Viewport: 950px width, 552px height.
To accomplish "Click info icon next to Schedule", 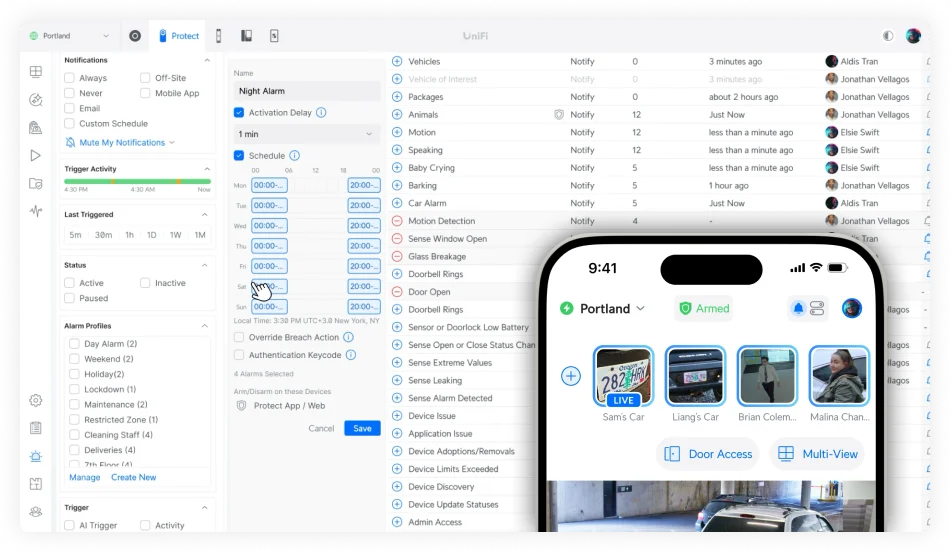I will pyautogui.click(x=294, y=156).
